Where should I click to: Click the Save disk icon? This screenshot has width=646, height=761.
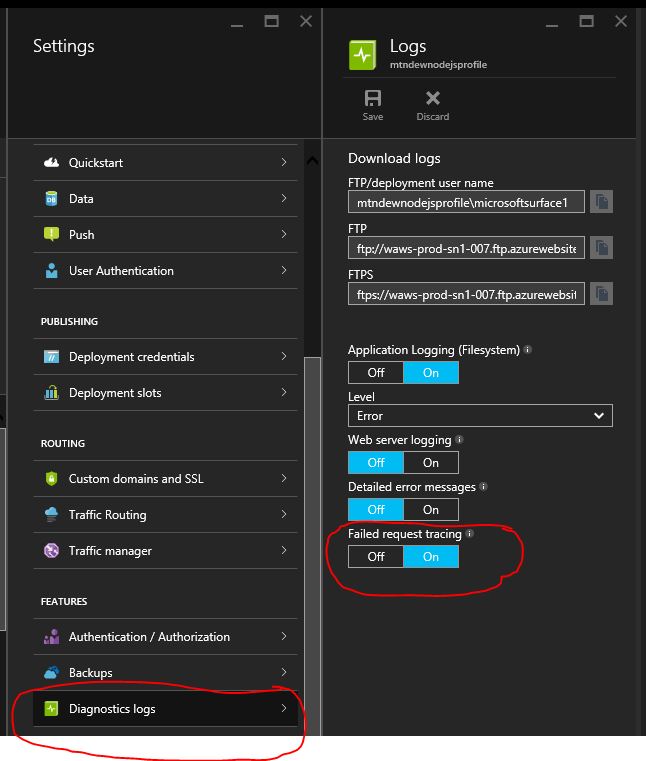[373, 98]
